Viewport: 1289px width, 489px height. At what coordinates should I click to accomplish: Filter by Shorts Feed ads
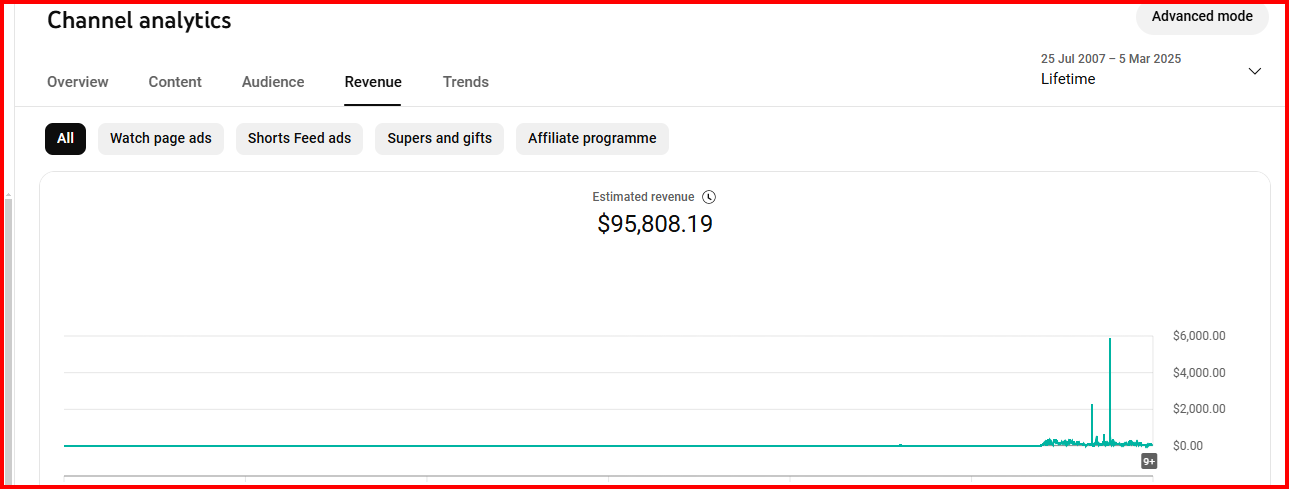[299, 139]
